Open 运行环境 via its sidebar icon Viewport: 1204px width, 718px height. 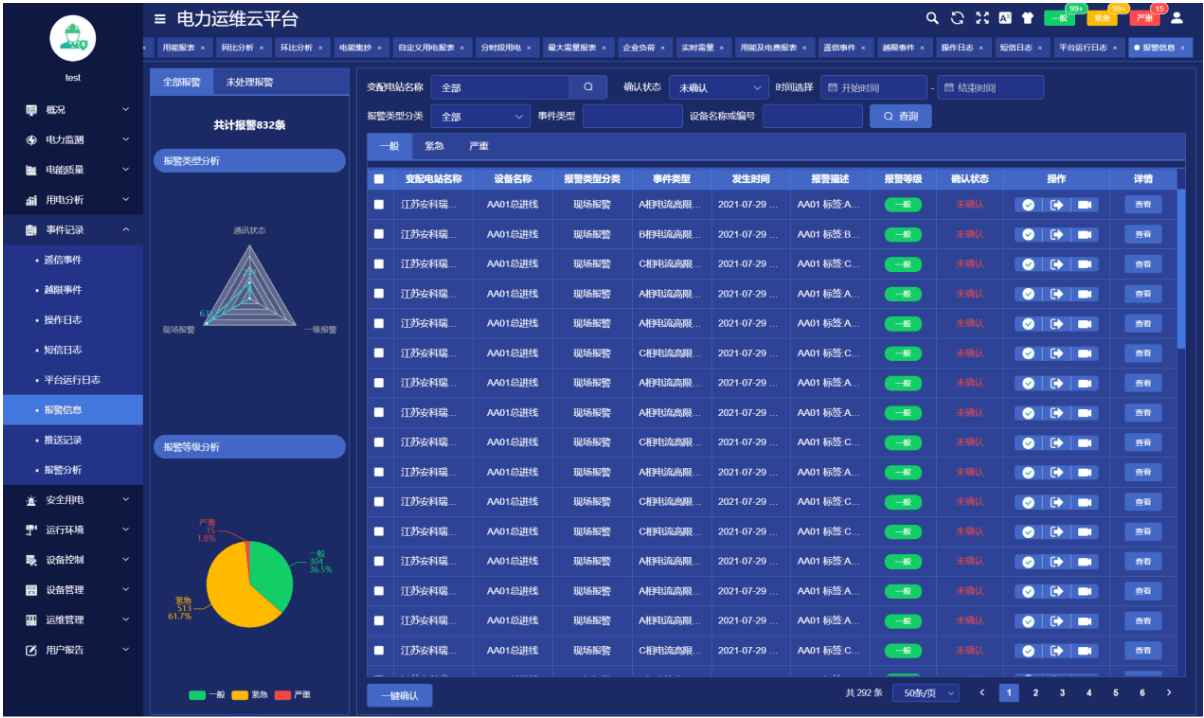tap(31, 530)
